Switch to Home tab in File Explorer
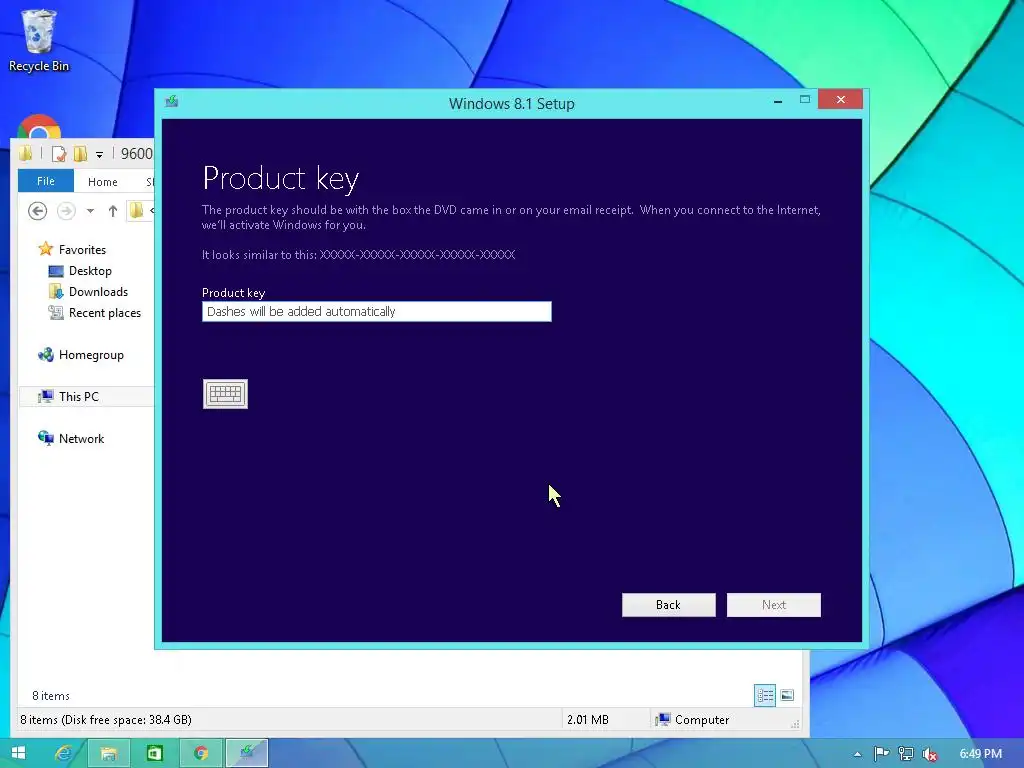Screen dimensions: 1024x768 (x=103, y=182)
